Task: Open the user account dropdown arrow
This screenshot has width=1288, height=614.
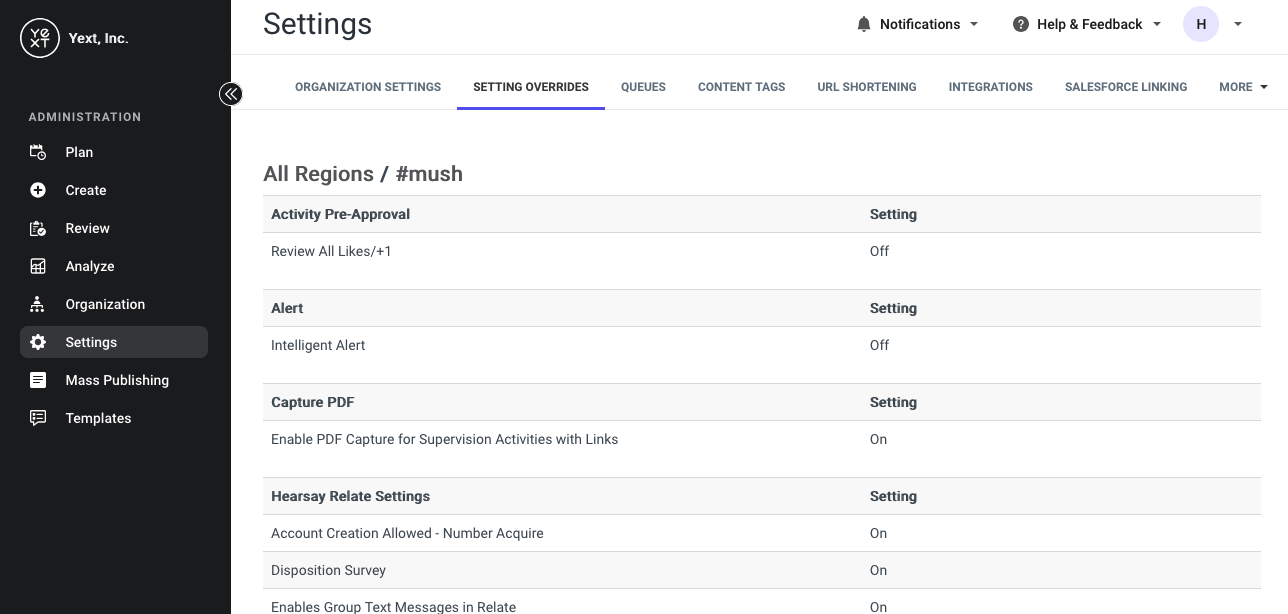Action: (x=1238, y=24)
